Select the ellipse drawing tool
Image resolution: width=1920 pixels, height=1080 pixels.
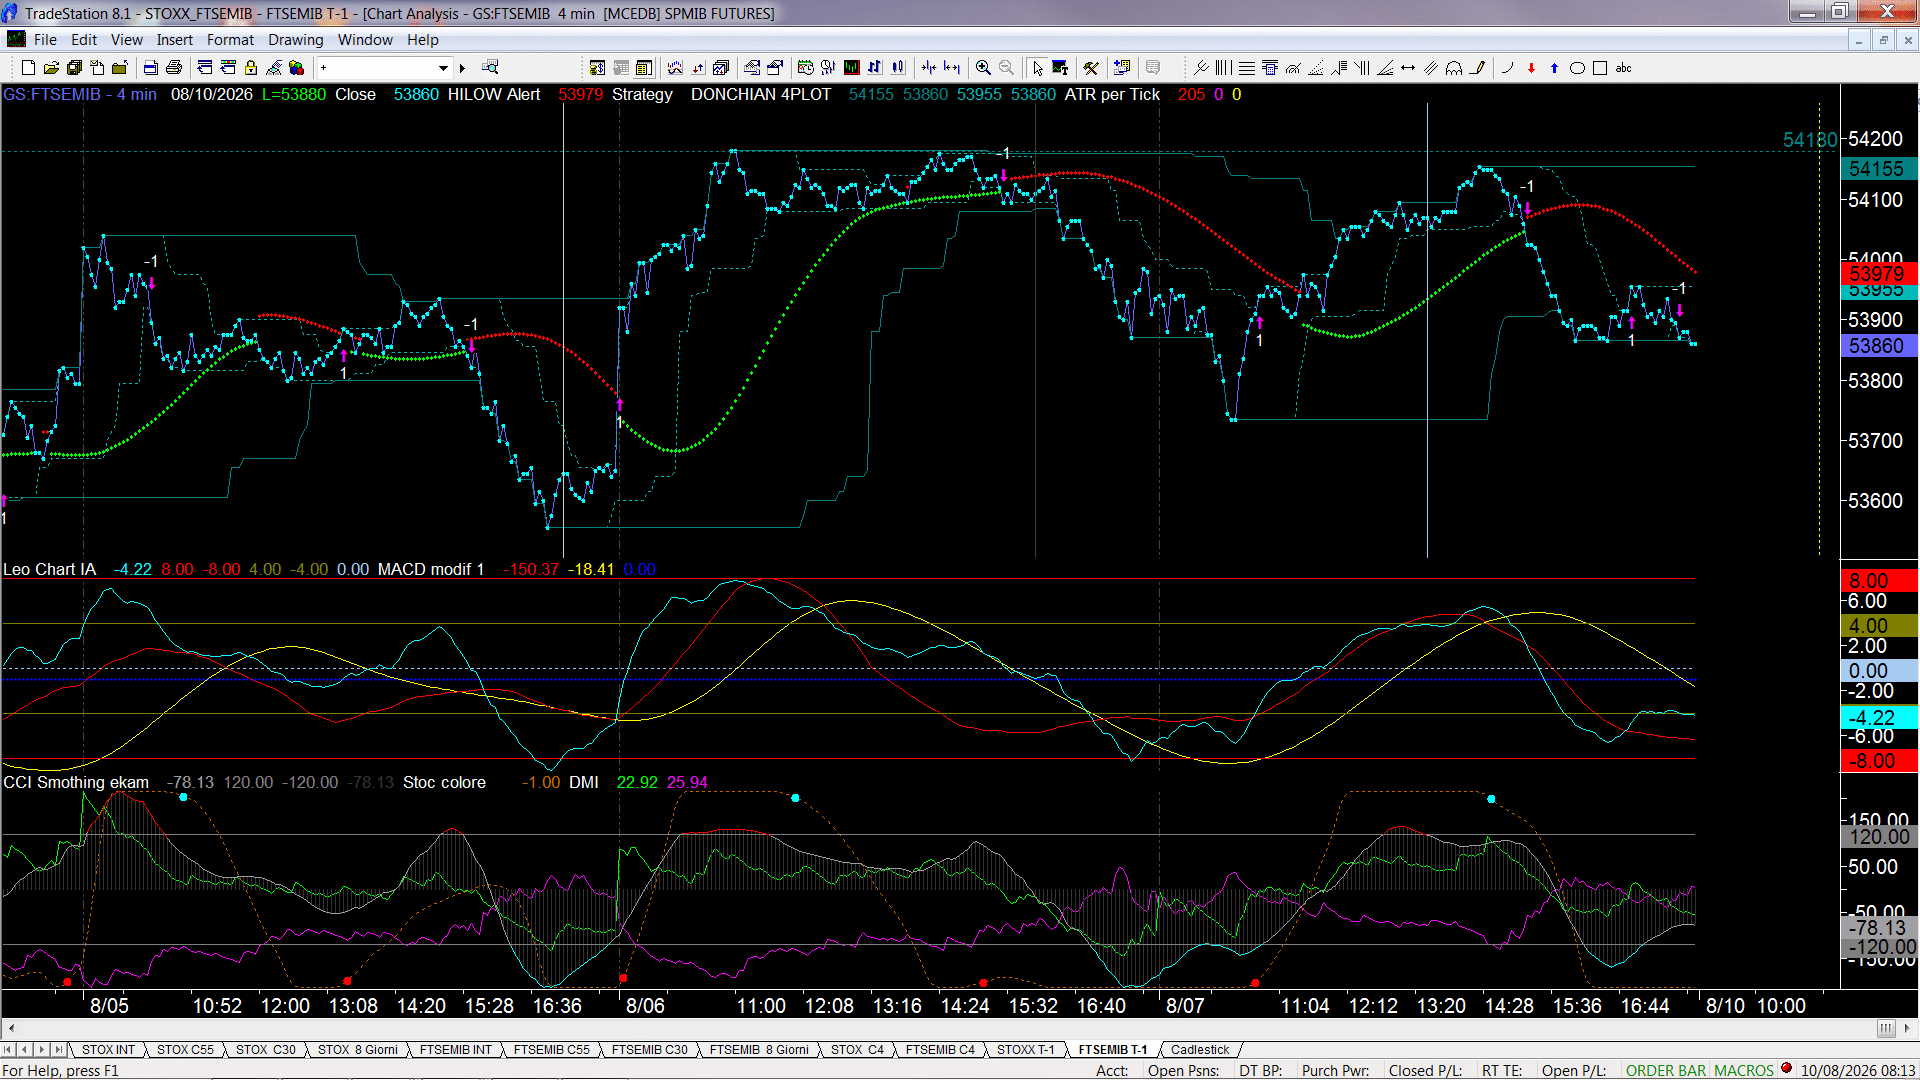coord(1577,68)
